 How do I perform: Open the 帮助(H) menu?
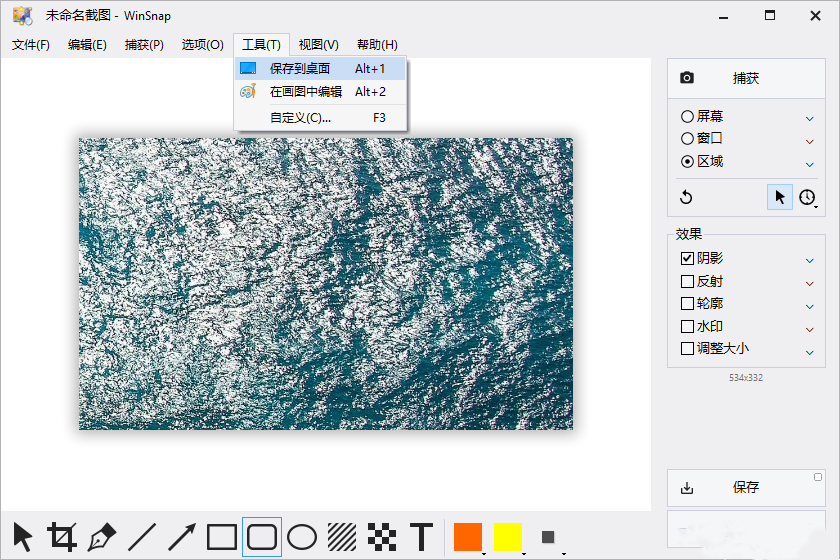377,45
